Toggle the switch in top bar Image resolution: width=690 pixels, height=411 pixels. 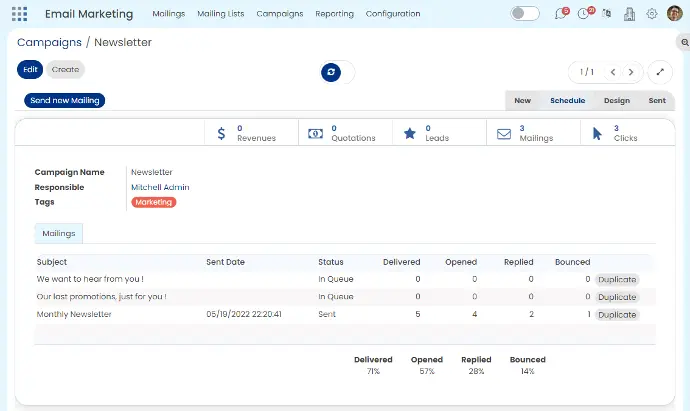click(524, 14)
